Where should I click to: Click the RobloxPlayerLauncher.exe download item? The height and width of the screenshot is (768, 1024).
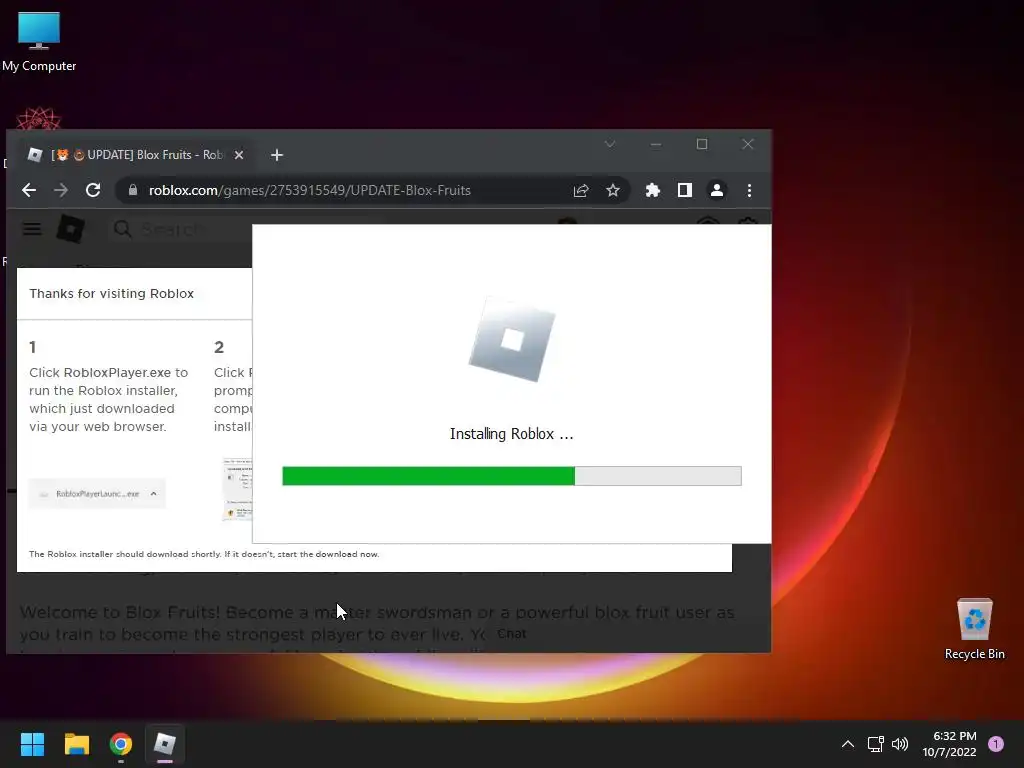pos(97,494)
